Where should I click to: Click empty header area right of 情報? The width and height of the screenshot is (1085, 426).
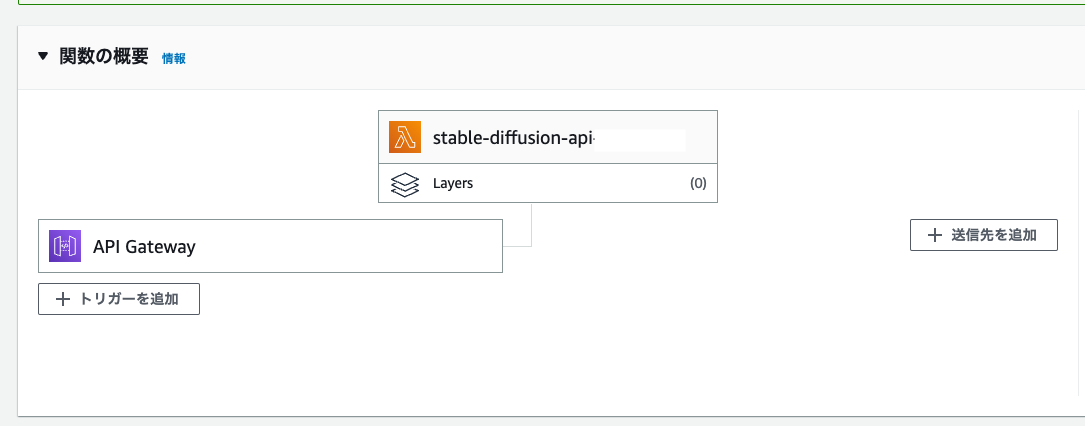point(623,58)
